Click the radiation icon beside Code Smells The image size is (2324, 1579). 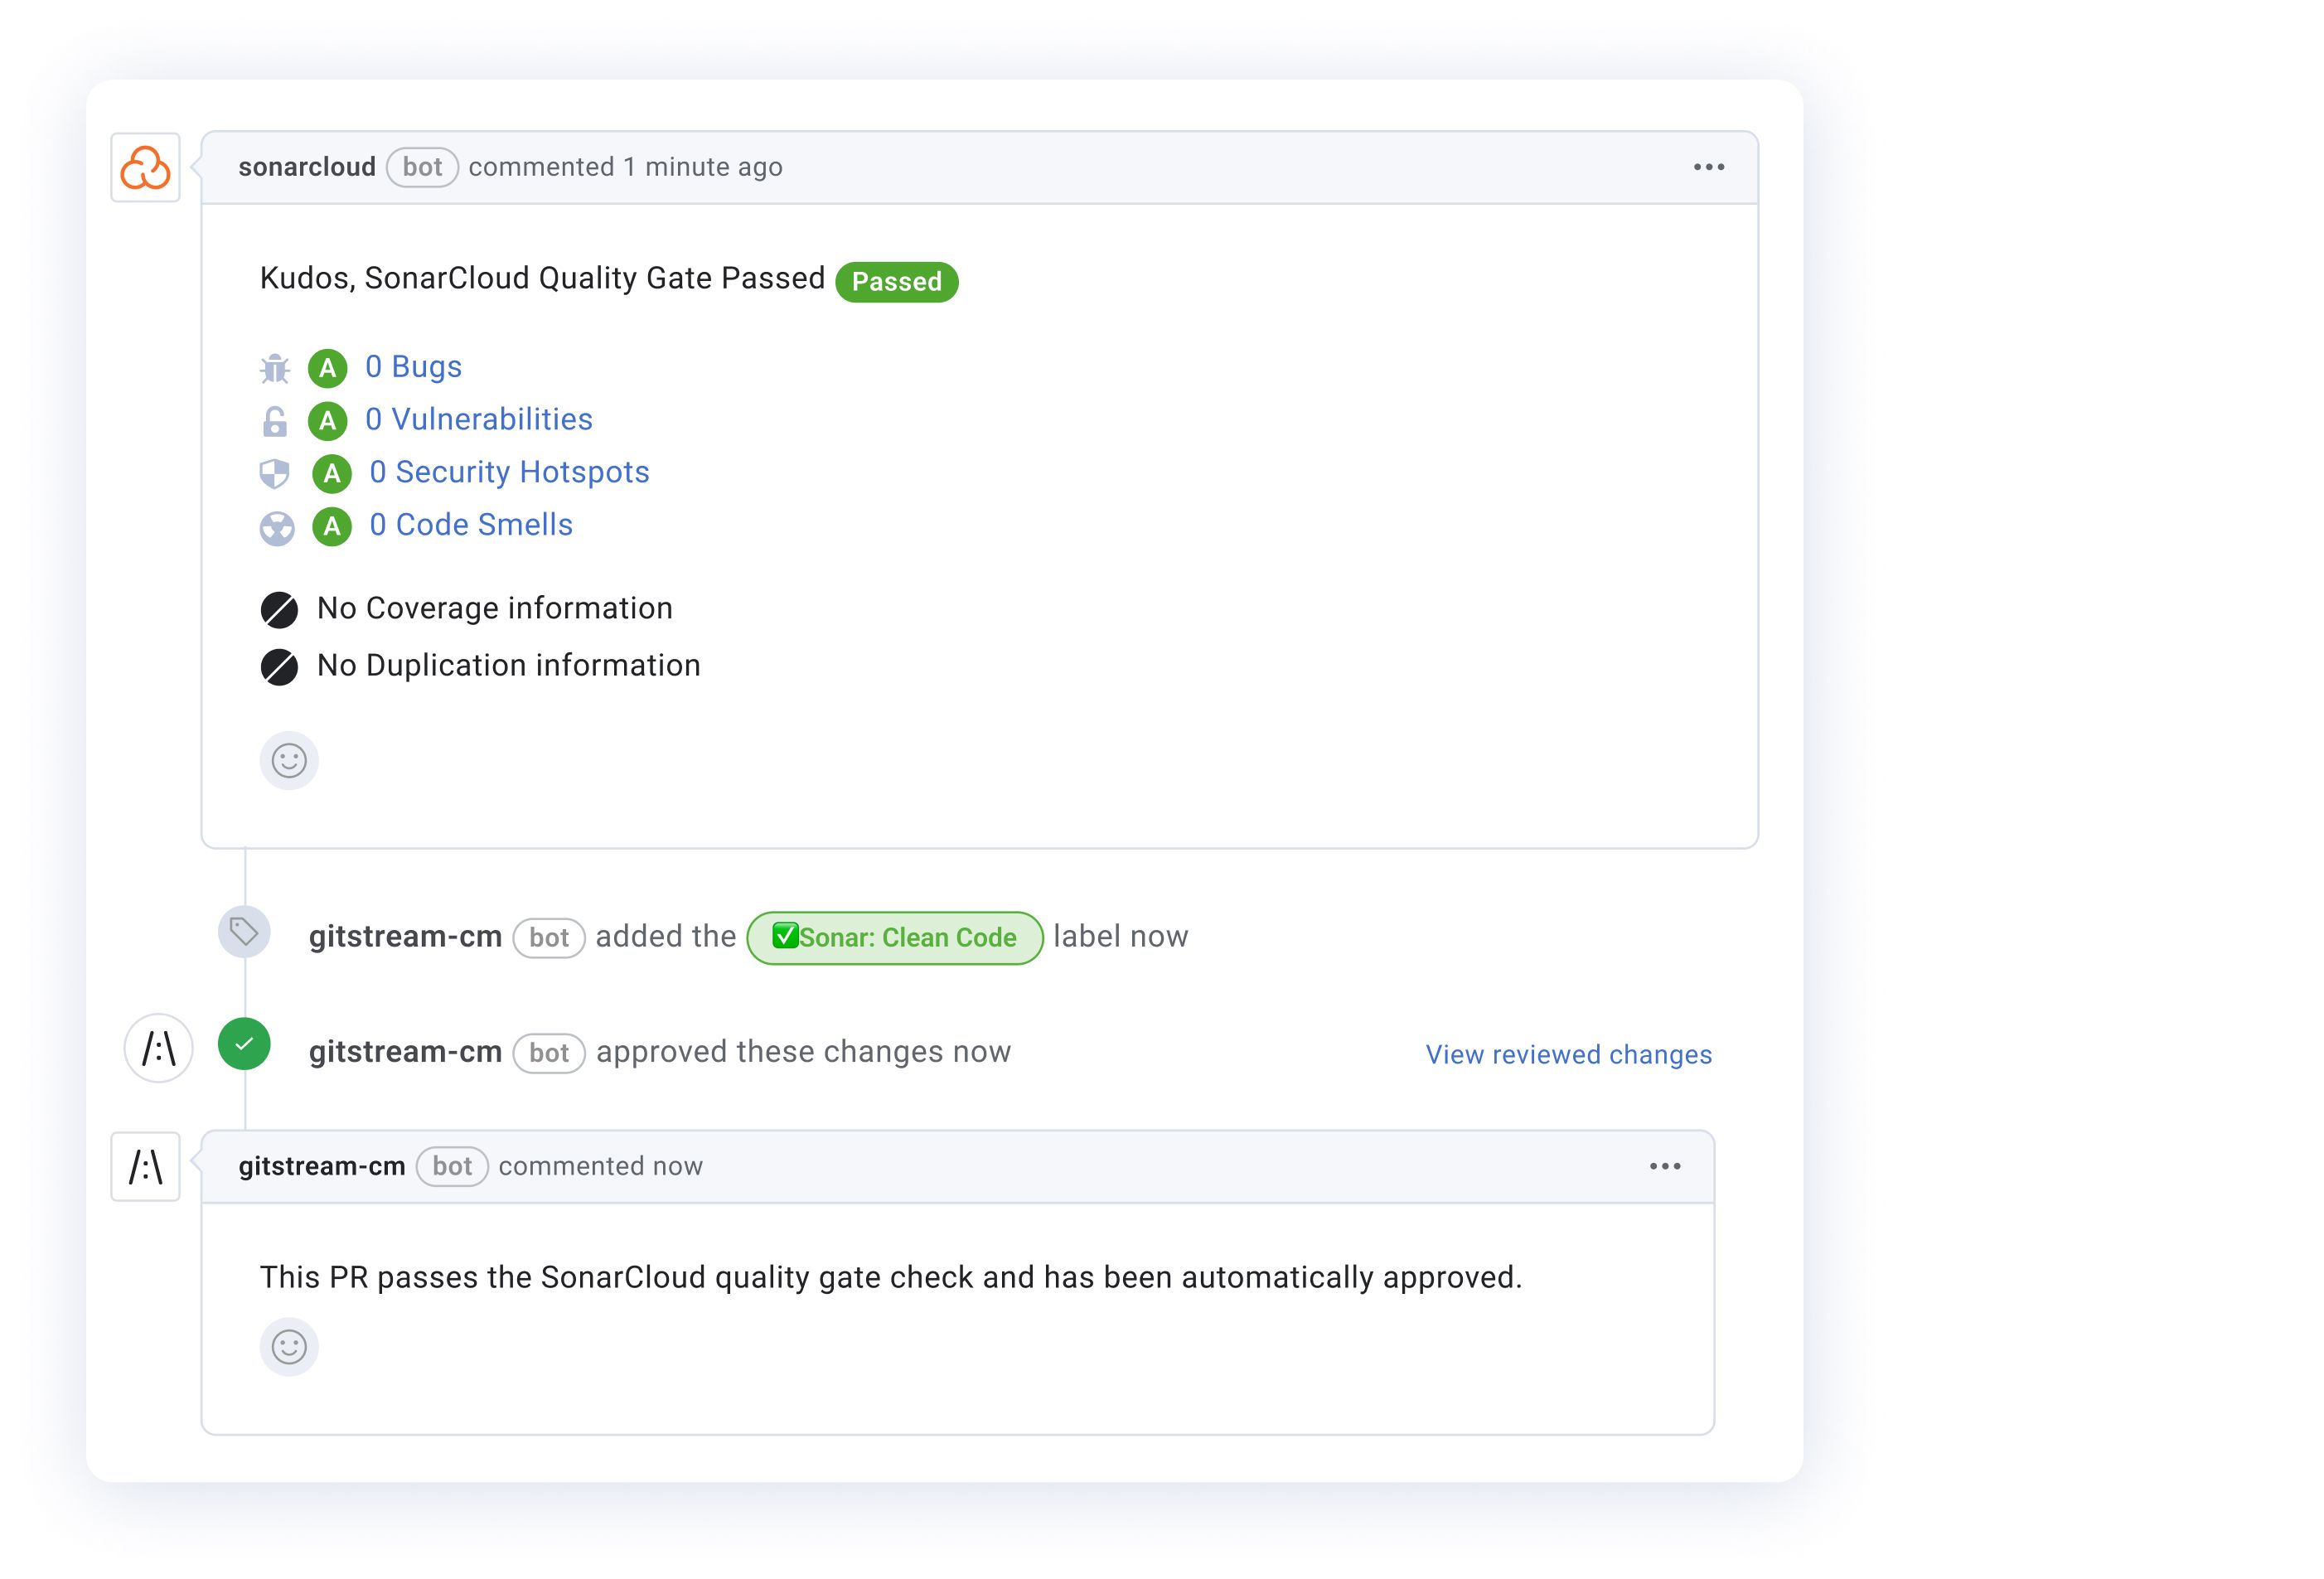click(277, 528)
